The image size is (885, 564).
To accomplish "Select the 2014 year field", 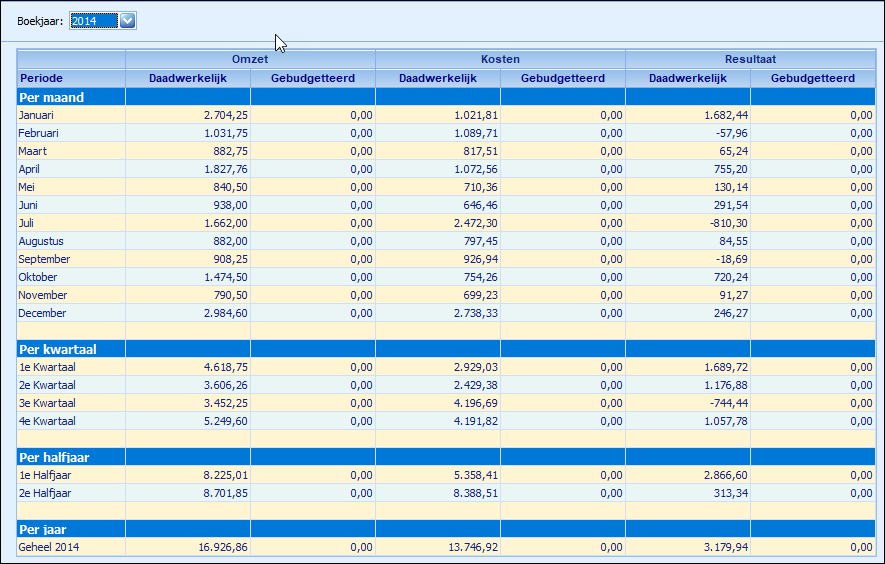I will (x=94, y=21).
